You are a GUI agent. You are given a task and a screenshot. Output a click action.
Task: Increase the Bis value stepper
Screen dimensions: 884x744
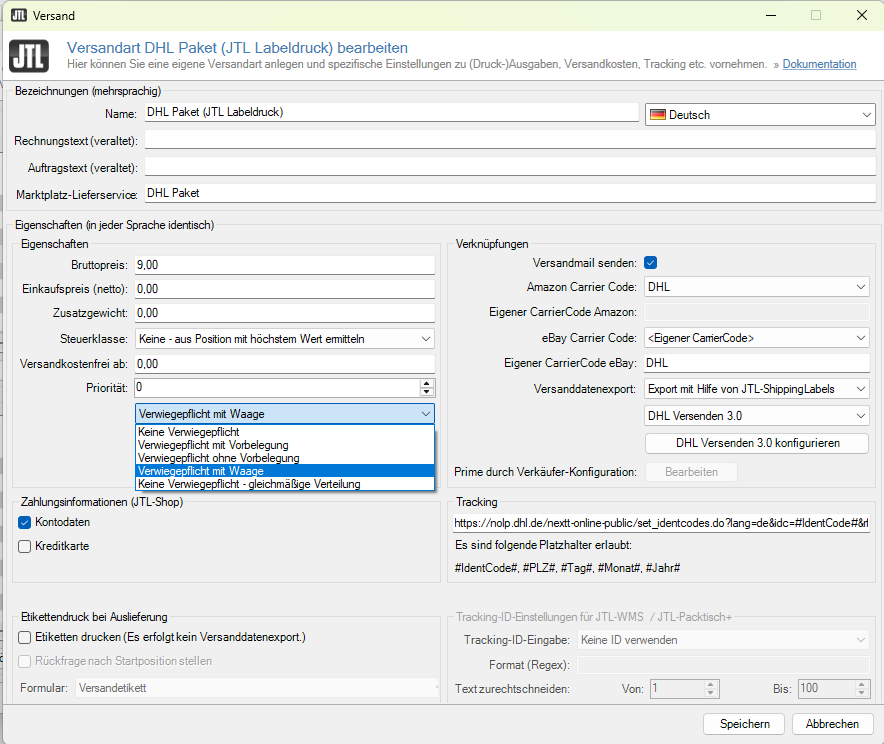pos(861,684)
